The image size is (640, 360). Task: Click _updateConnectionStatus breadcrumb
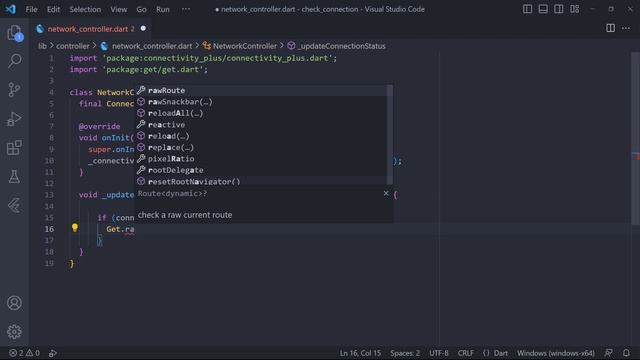pyautogui.click(x=342, y=46)
